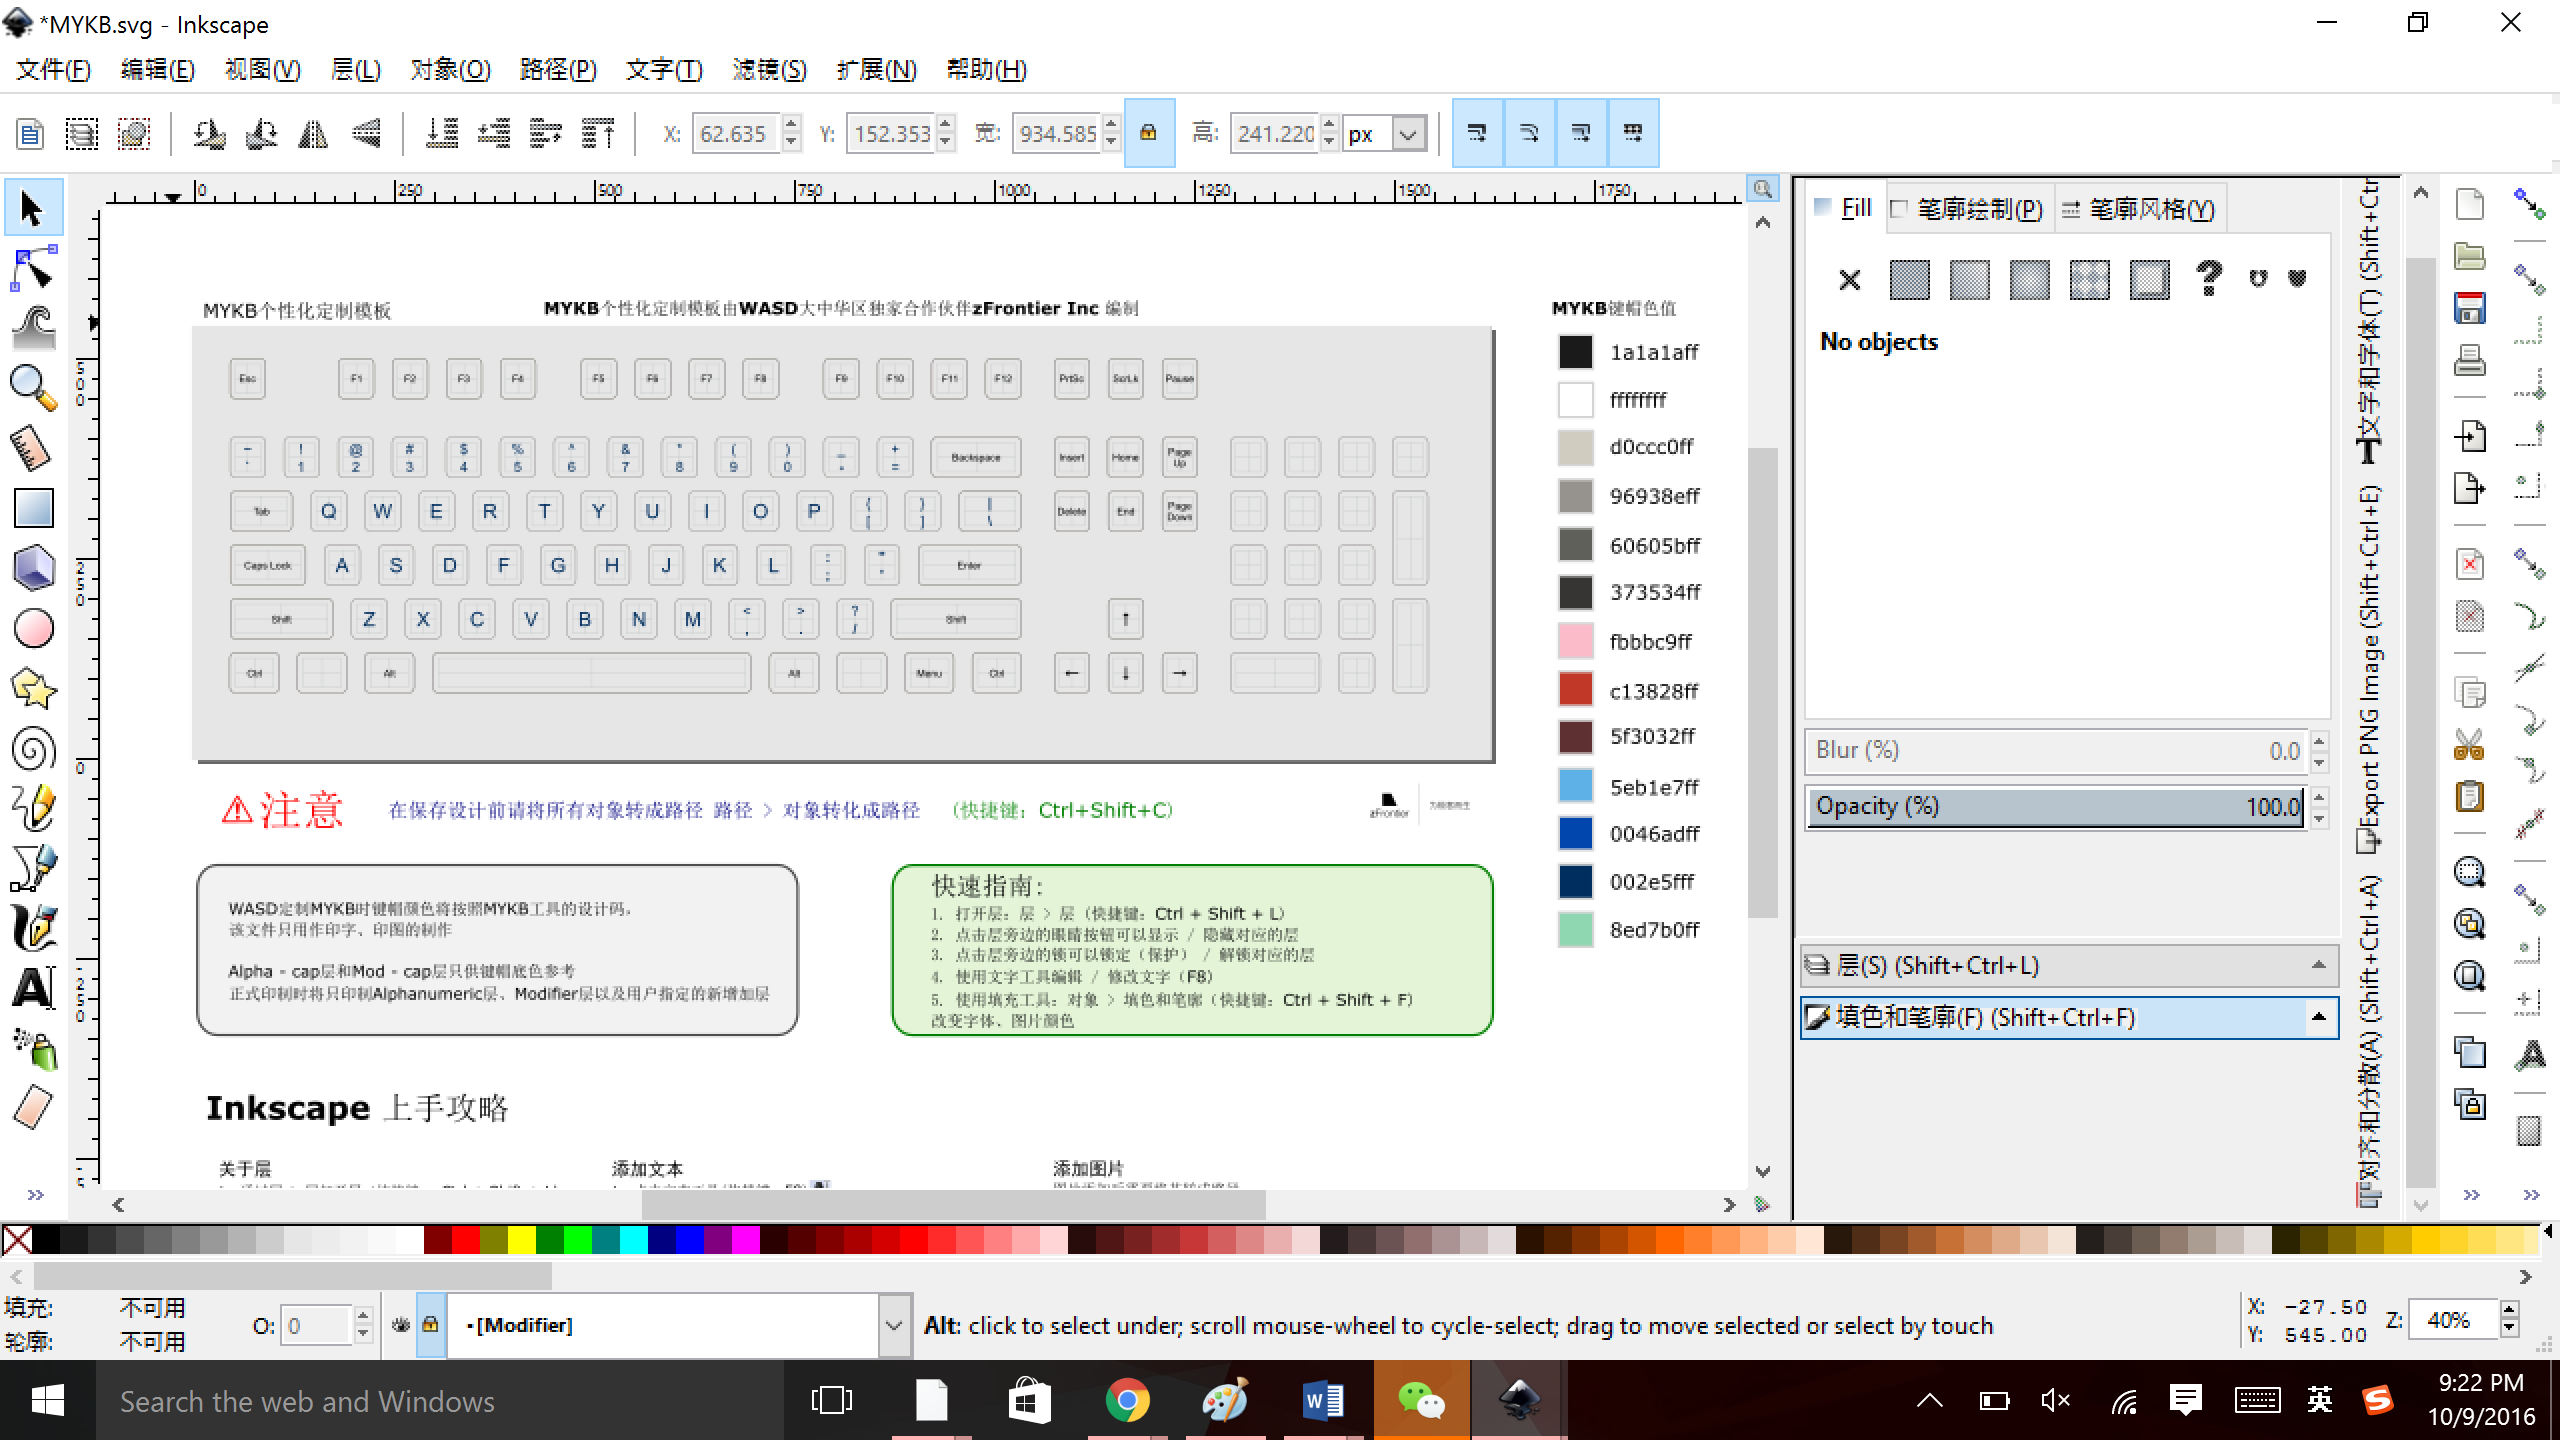
Task: Select the Rectangle tool
Action: [x=33, y=508]
